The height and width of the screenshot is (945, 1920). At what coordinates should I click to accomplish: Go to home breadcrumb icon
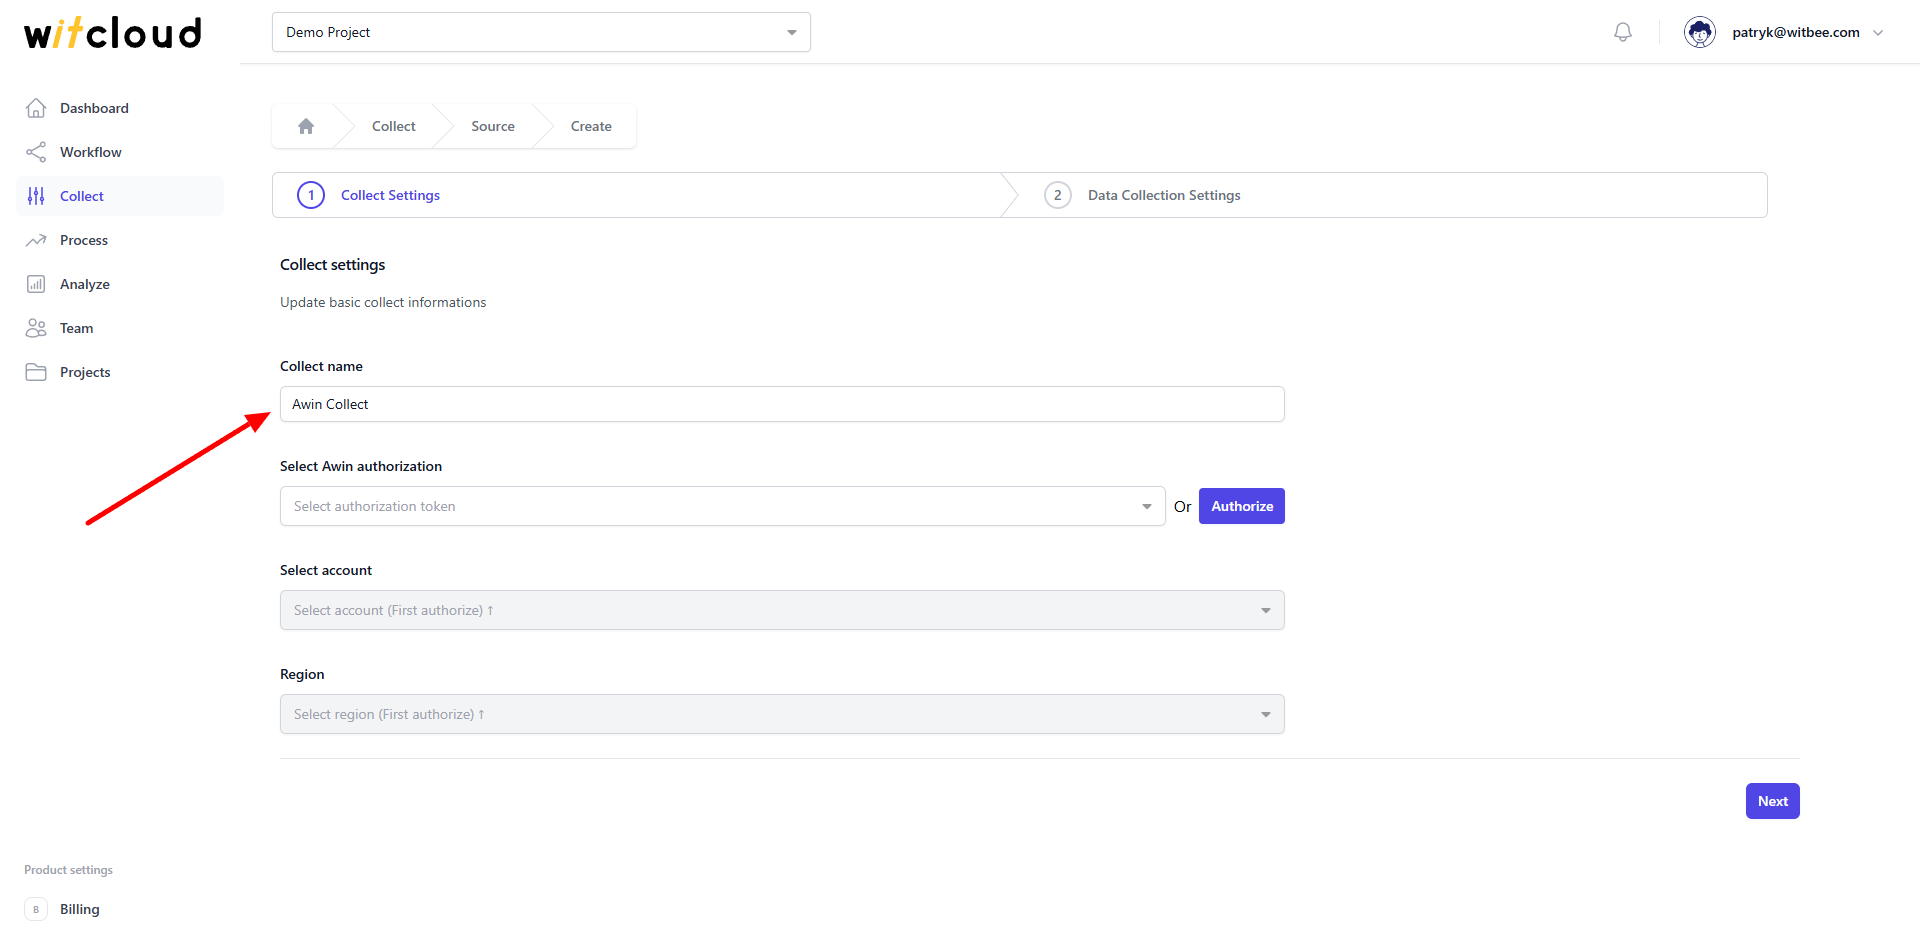pyautogui.click(x=306, y=126)
